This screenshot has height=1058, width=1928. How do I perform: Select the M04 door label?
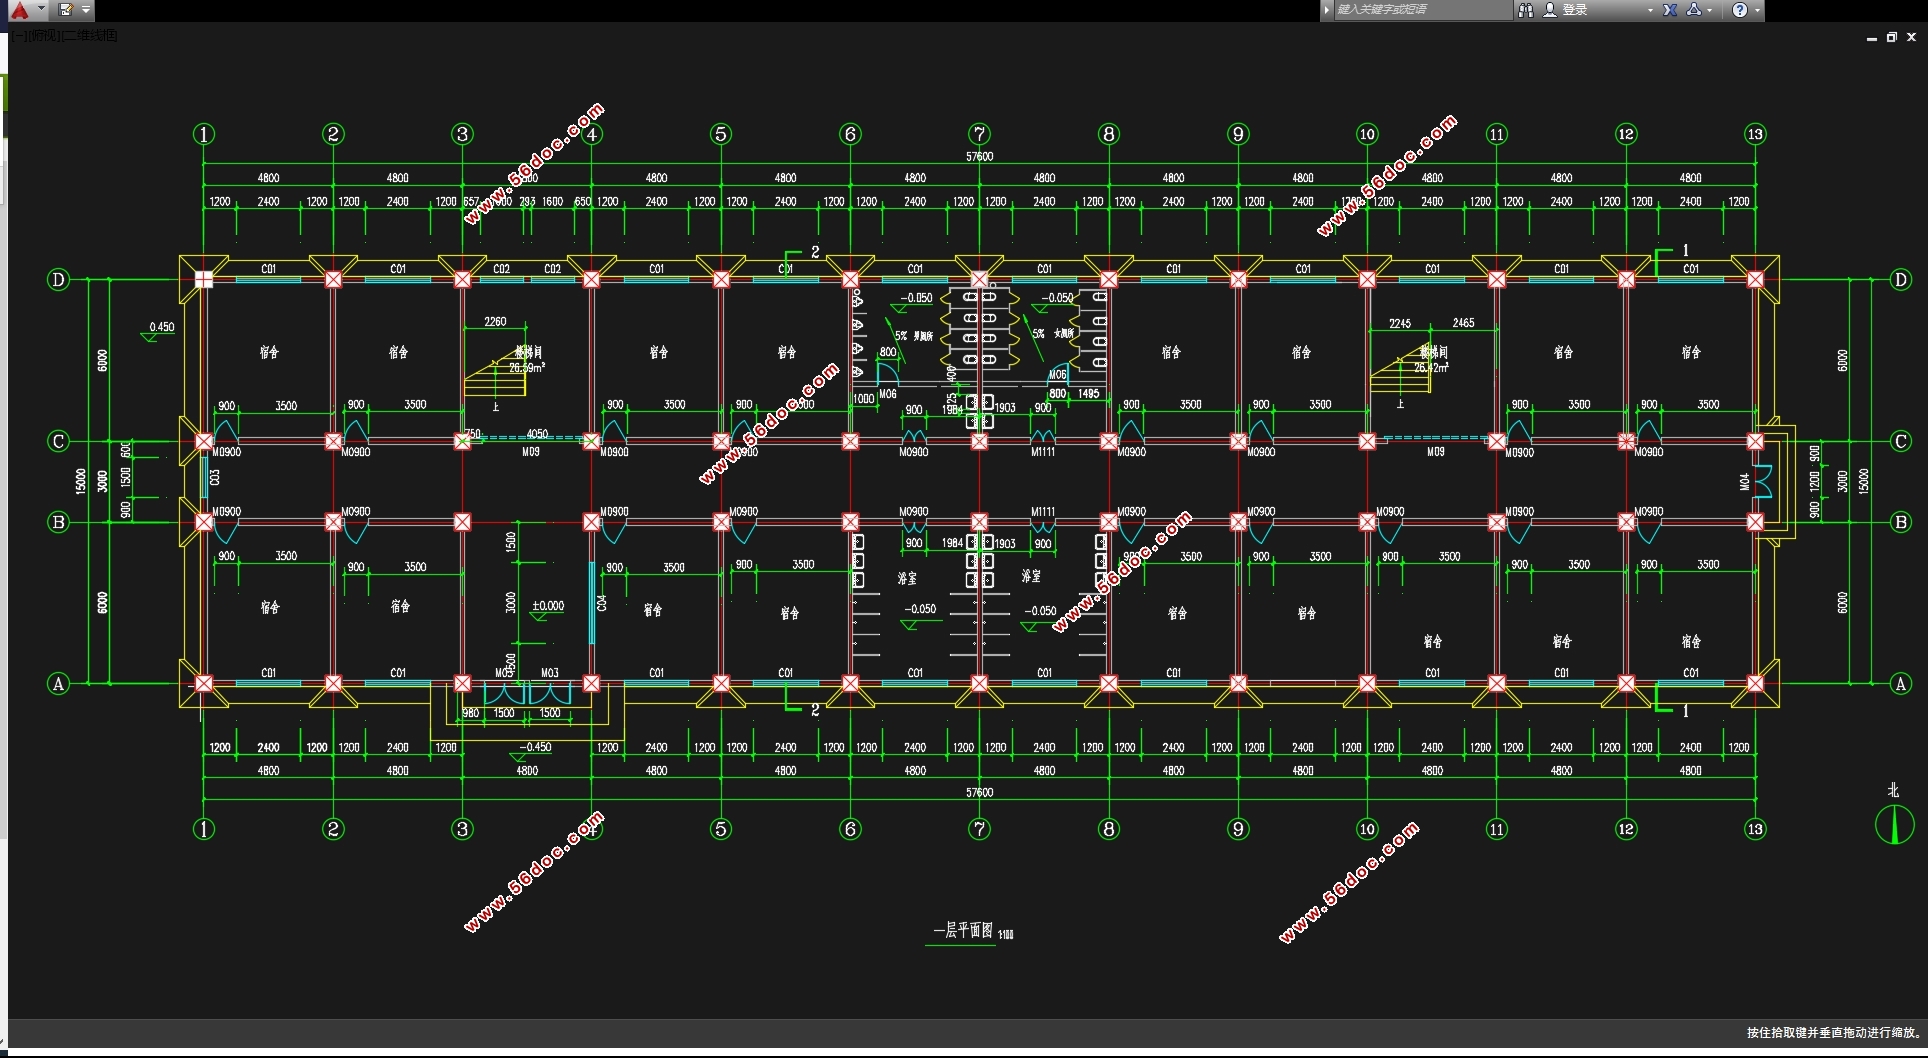point(1745,482)
